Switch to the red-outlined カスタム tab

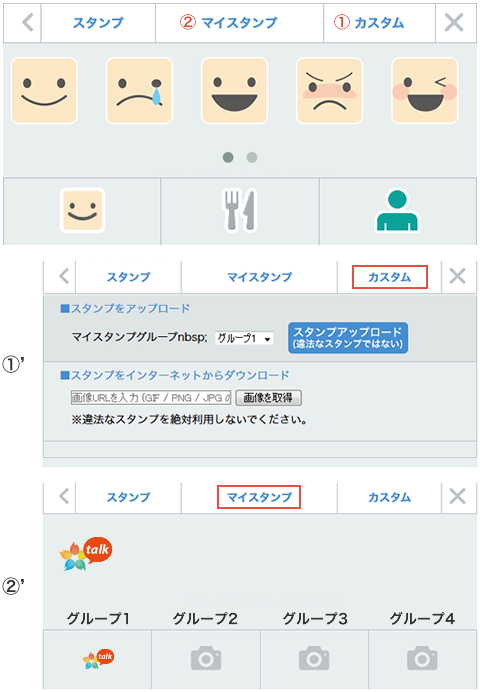(390, 277)
